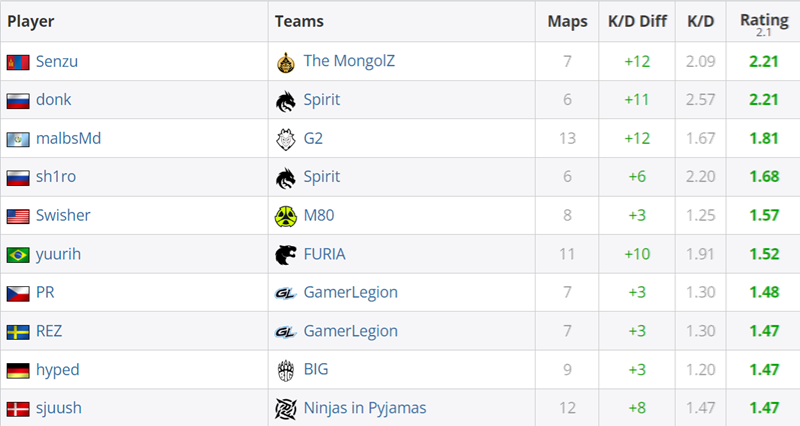Click the K/D column header
800x426 pixels.
pos(701,21)
